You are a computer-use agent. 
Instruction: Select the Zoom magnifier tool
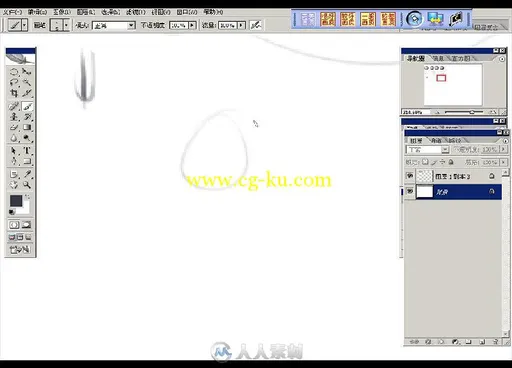27,185
